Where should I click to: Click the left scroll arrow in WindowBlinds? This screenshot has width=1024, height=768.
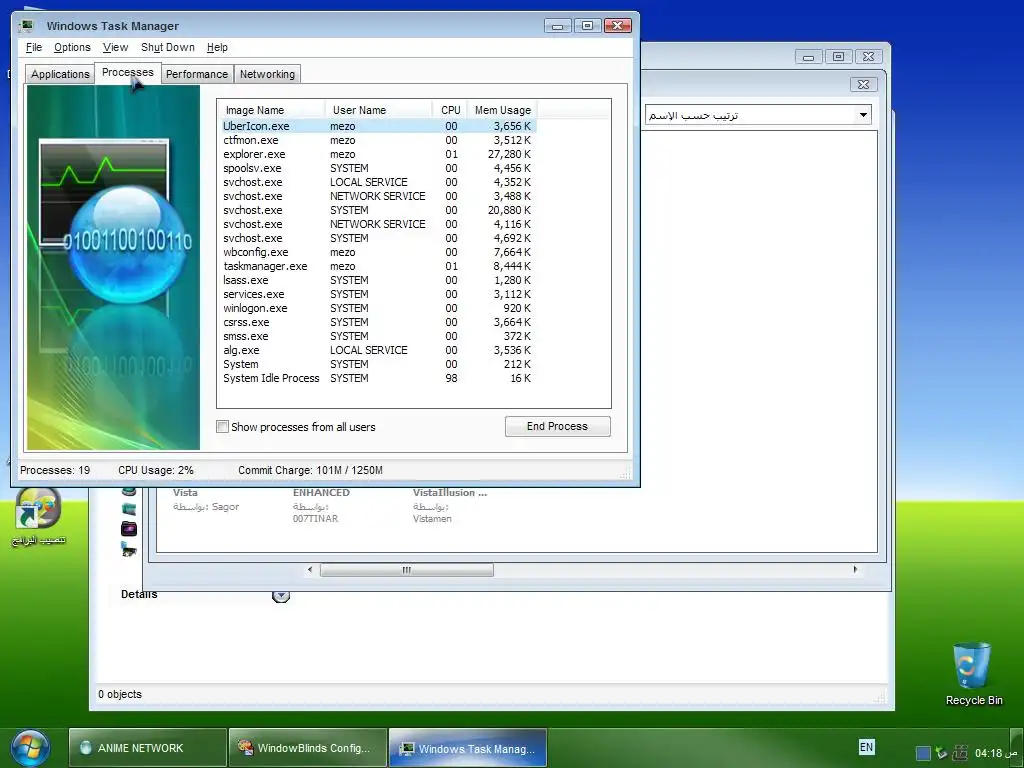pyautogui.click(x=310, y=569)
